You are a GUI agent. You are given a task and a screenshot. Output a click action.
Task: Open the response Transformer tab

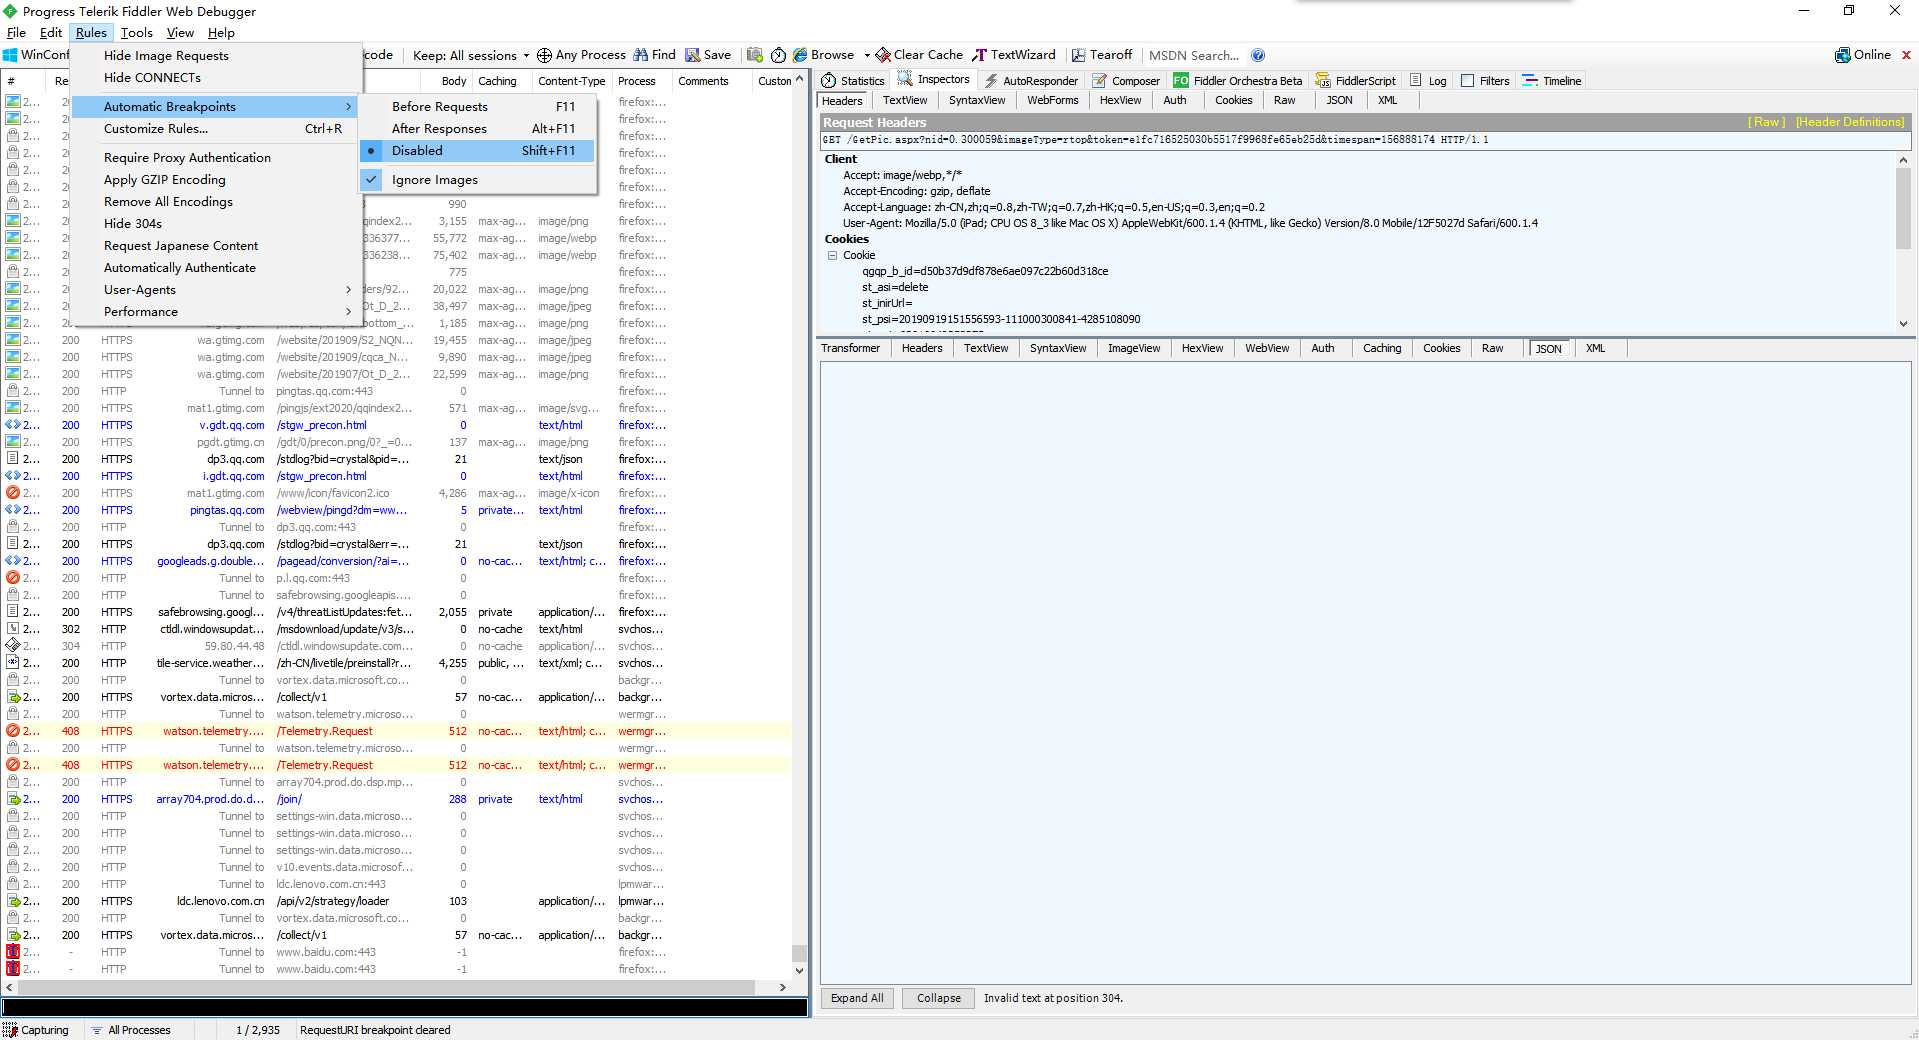851,348
